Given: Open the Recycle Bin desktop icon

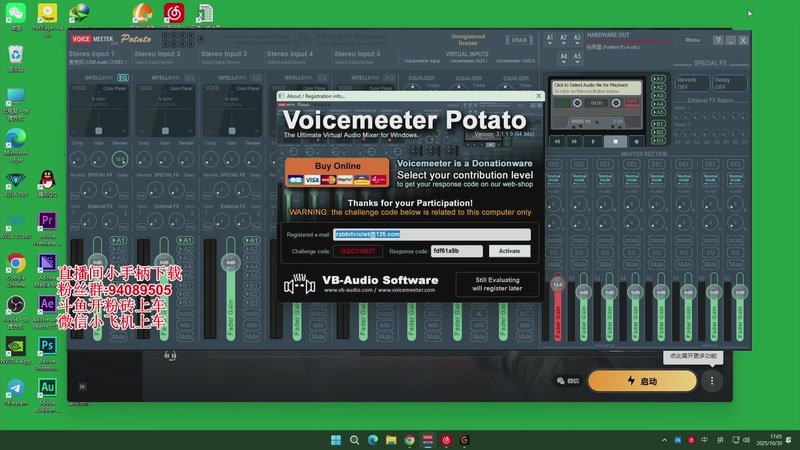Looking at the screenshot, I should (16, 59).
